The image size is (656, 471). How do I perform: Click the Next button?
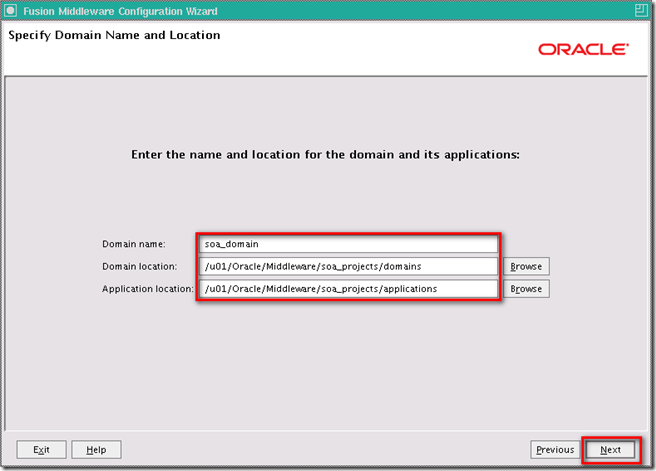[x=610, y=450]
